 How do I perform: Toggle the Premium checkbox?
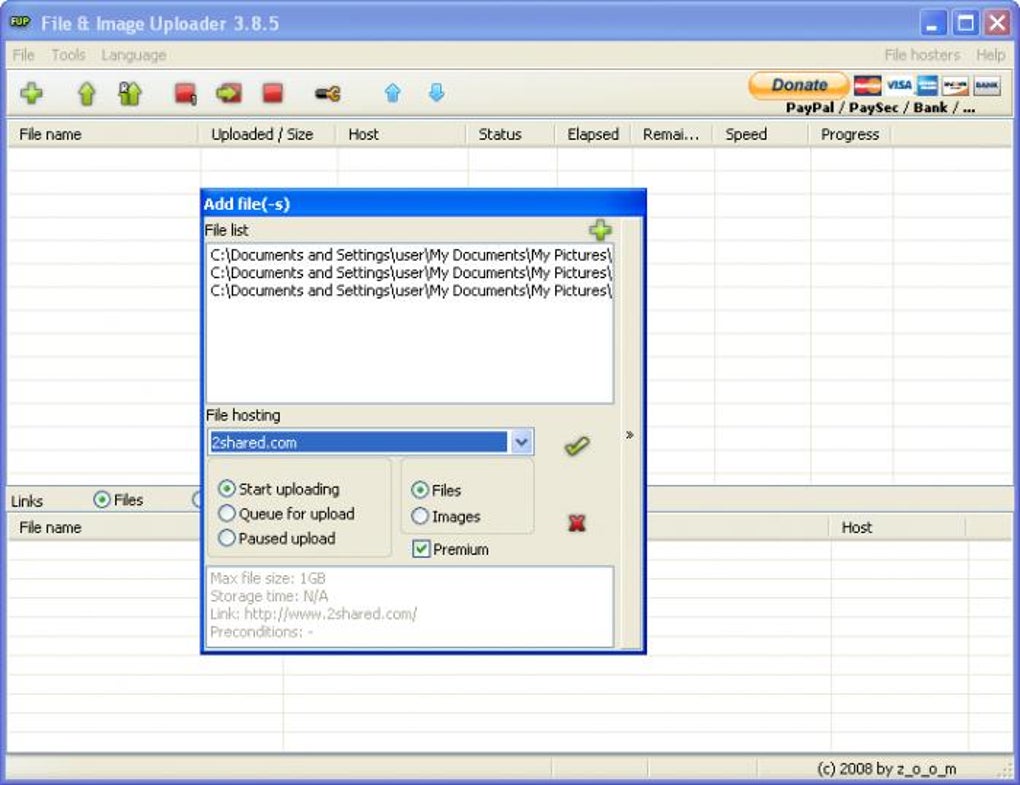pos(421,549)
